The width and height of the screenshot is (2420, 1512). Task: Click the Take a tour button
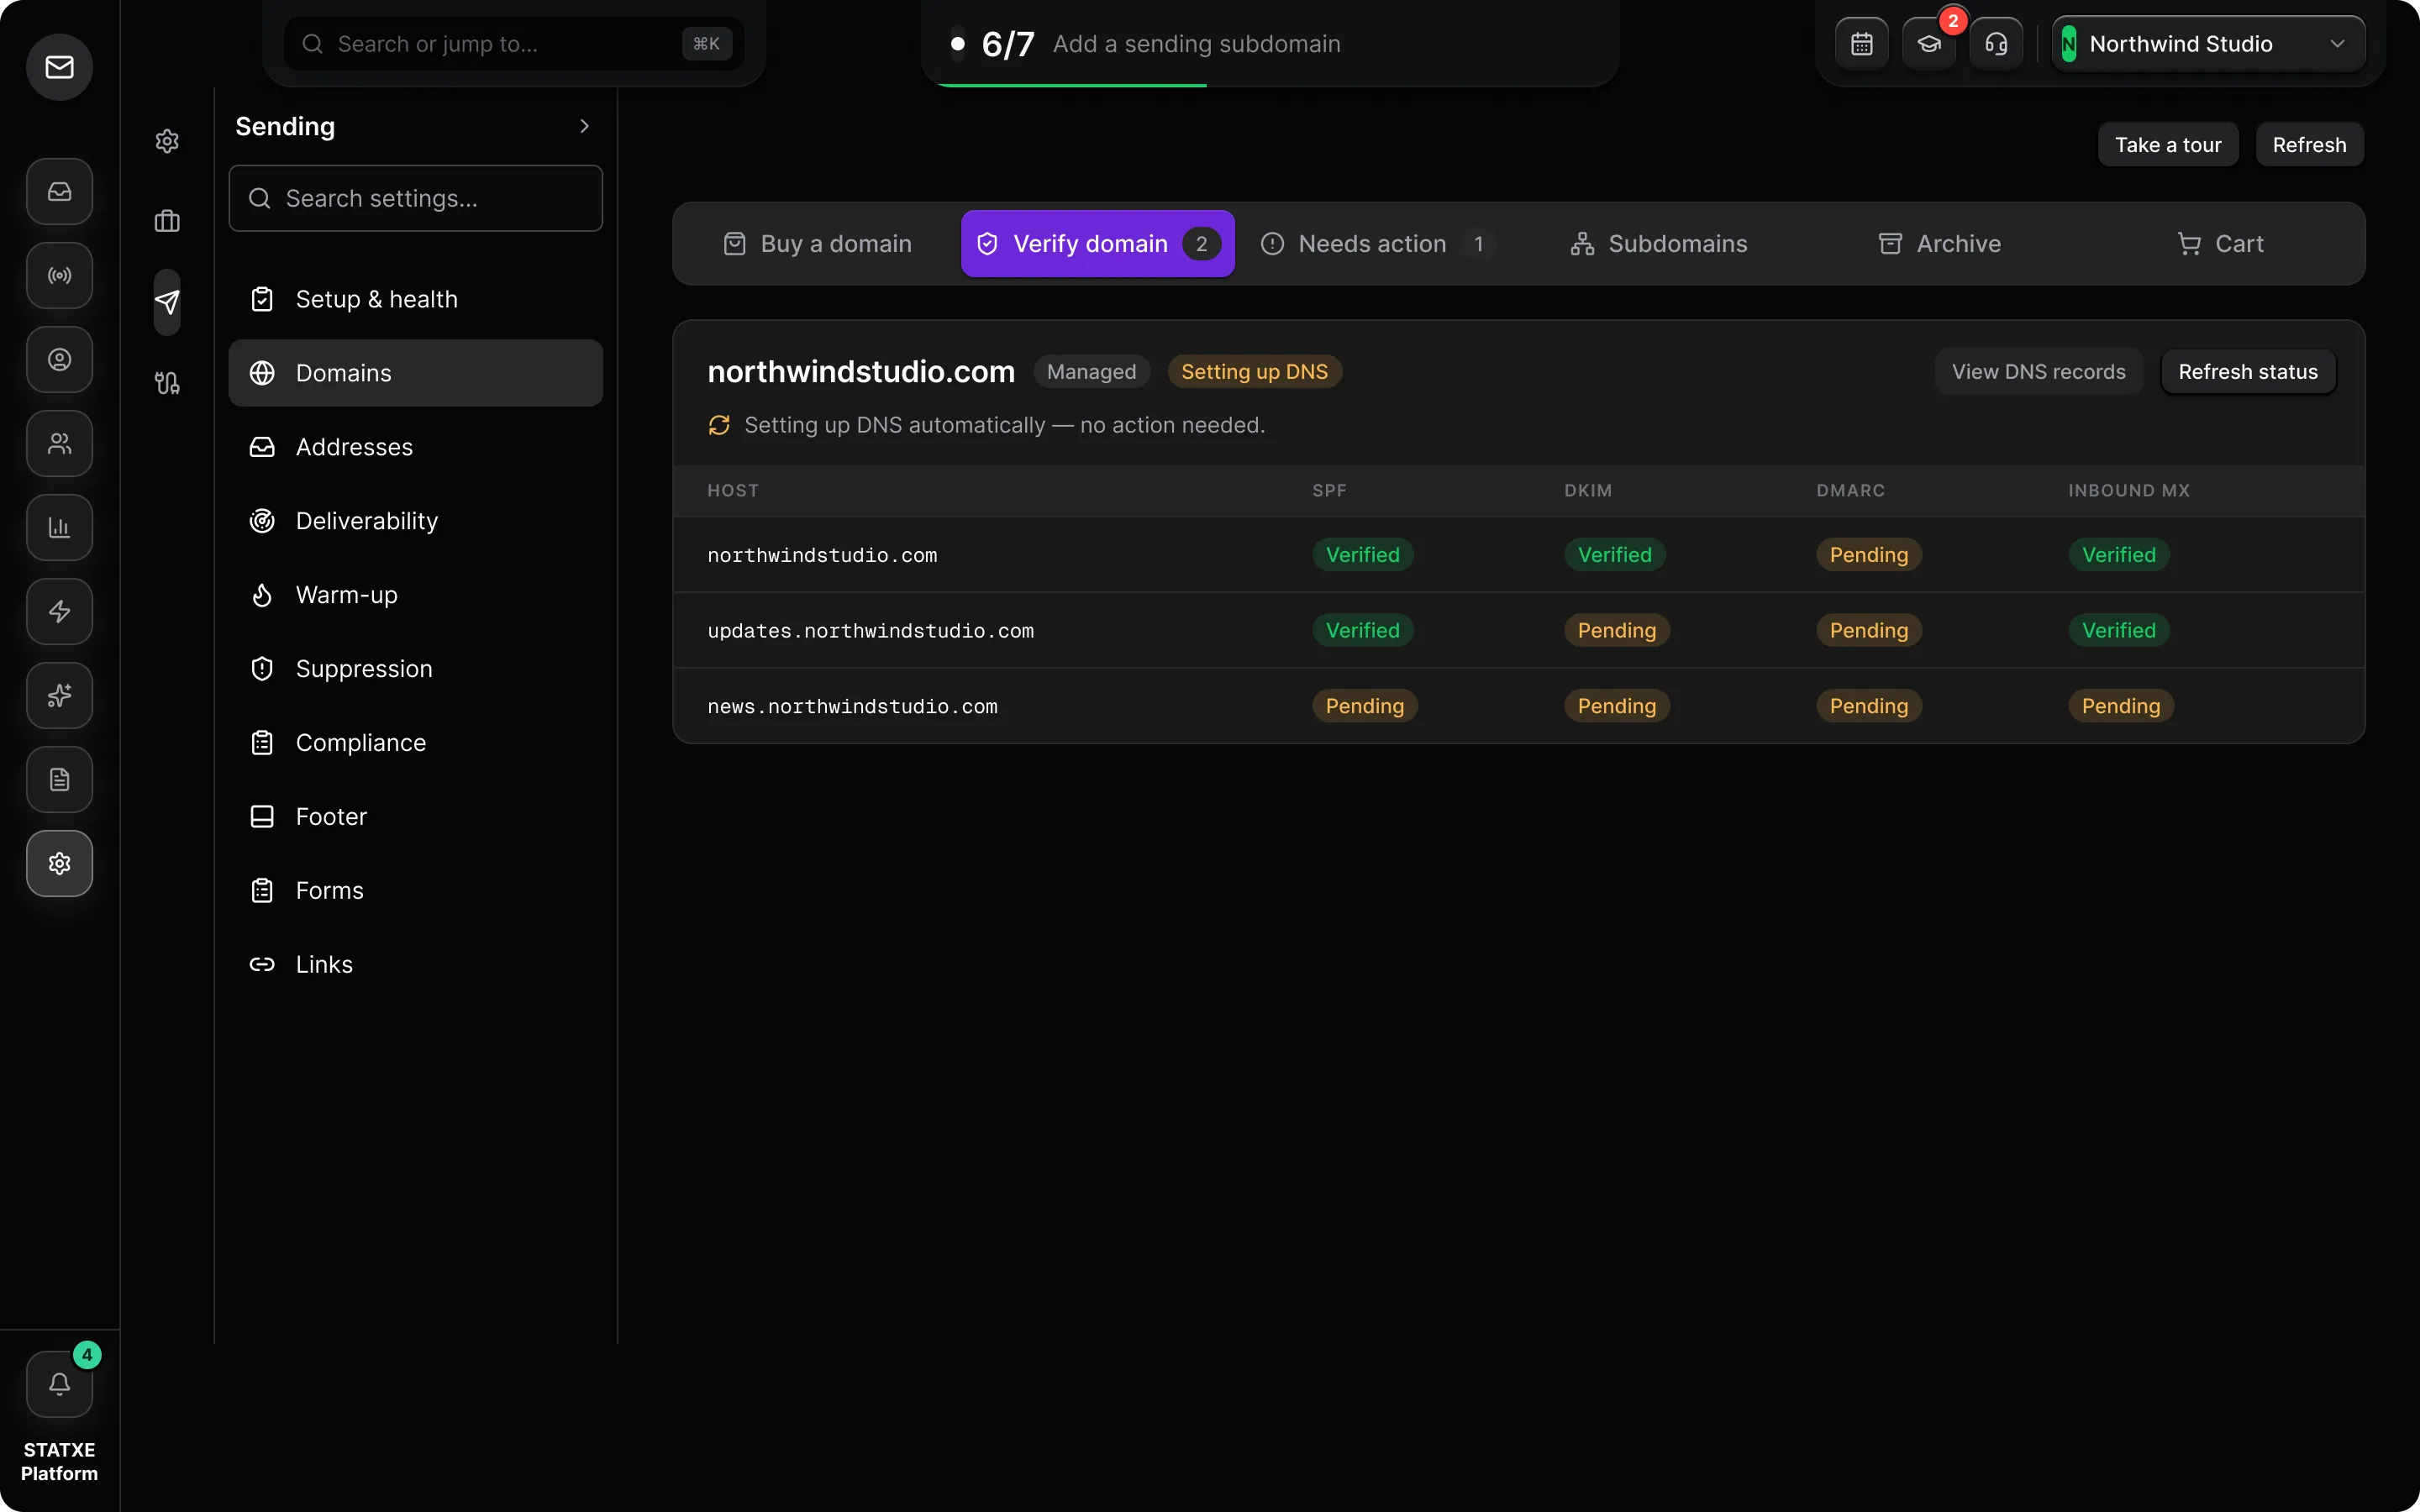pos(2168,145)
